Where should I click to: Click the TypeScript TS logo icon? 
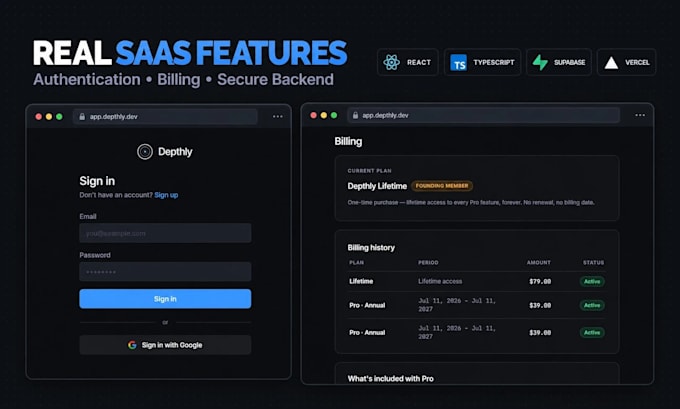click(x=458, y=62)
